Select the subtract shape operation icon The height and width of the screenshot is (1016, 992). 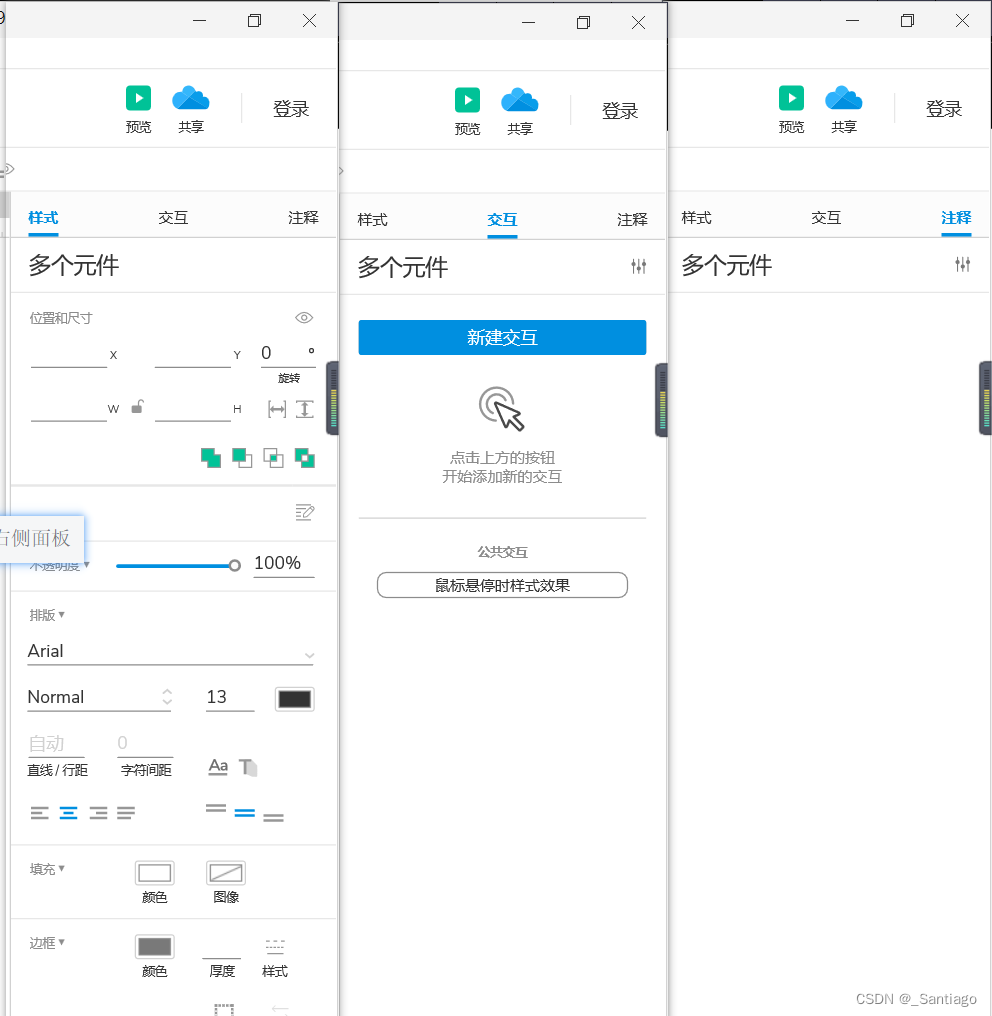(x=242, y=458)
